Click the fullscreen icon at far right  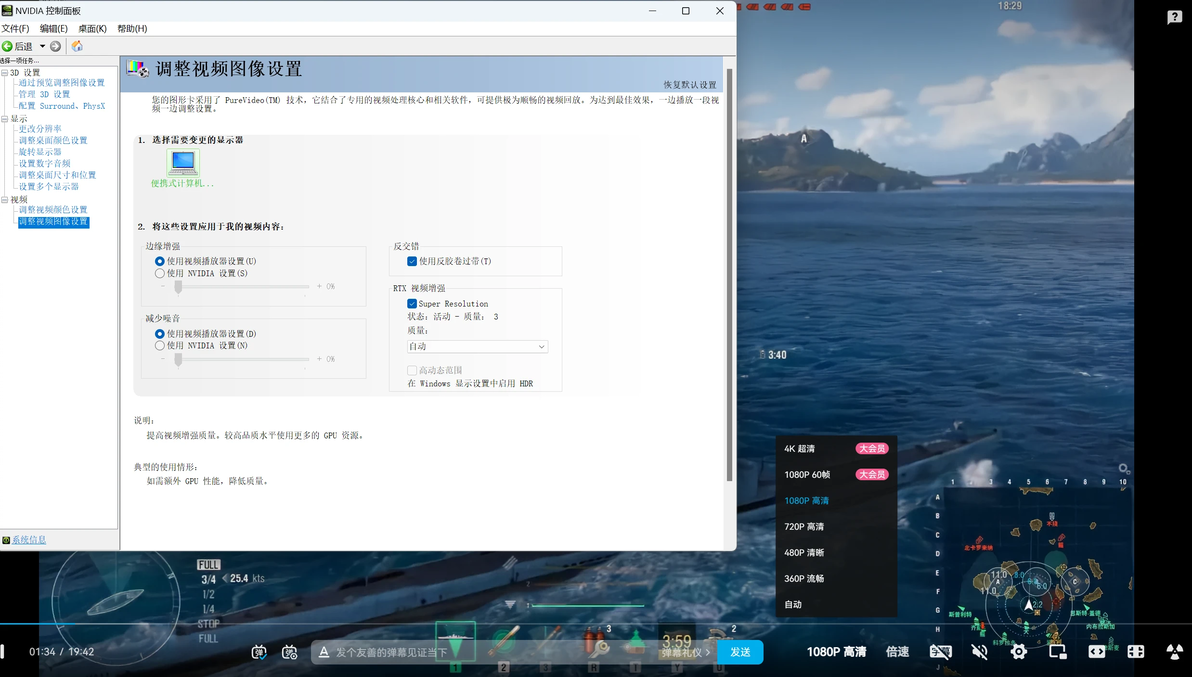point(1175,652)
